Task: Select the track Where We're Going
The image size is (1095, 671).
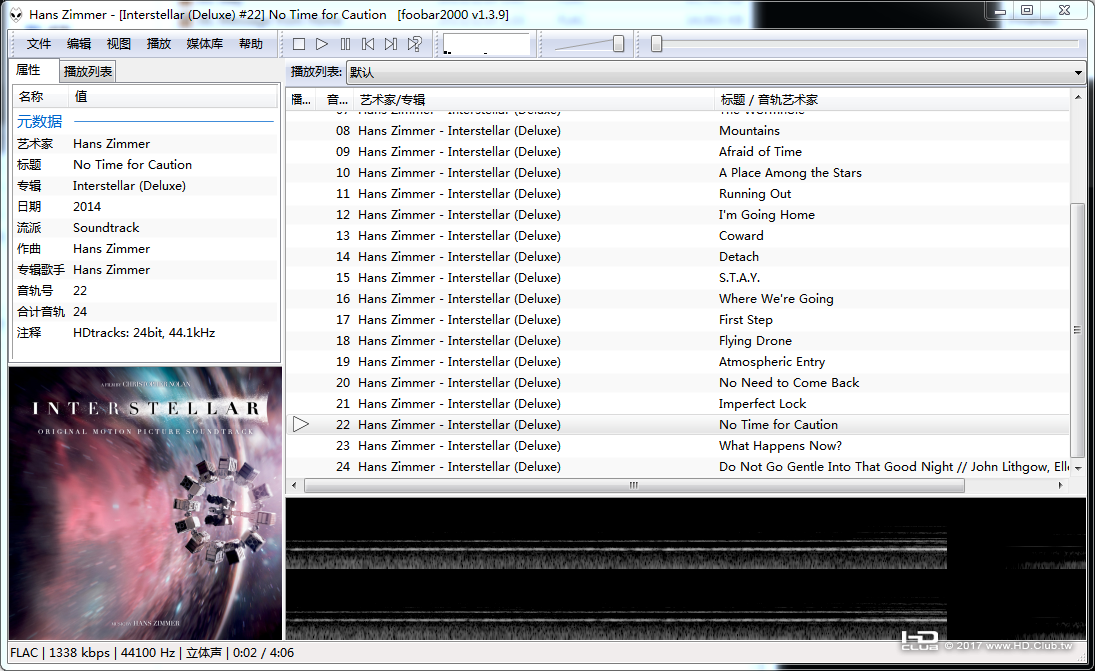Action: coord(677,299)
